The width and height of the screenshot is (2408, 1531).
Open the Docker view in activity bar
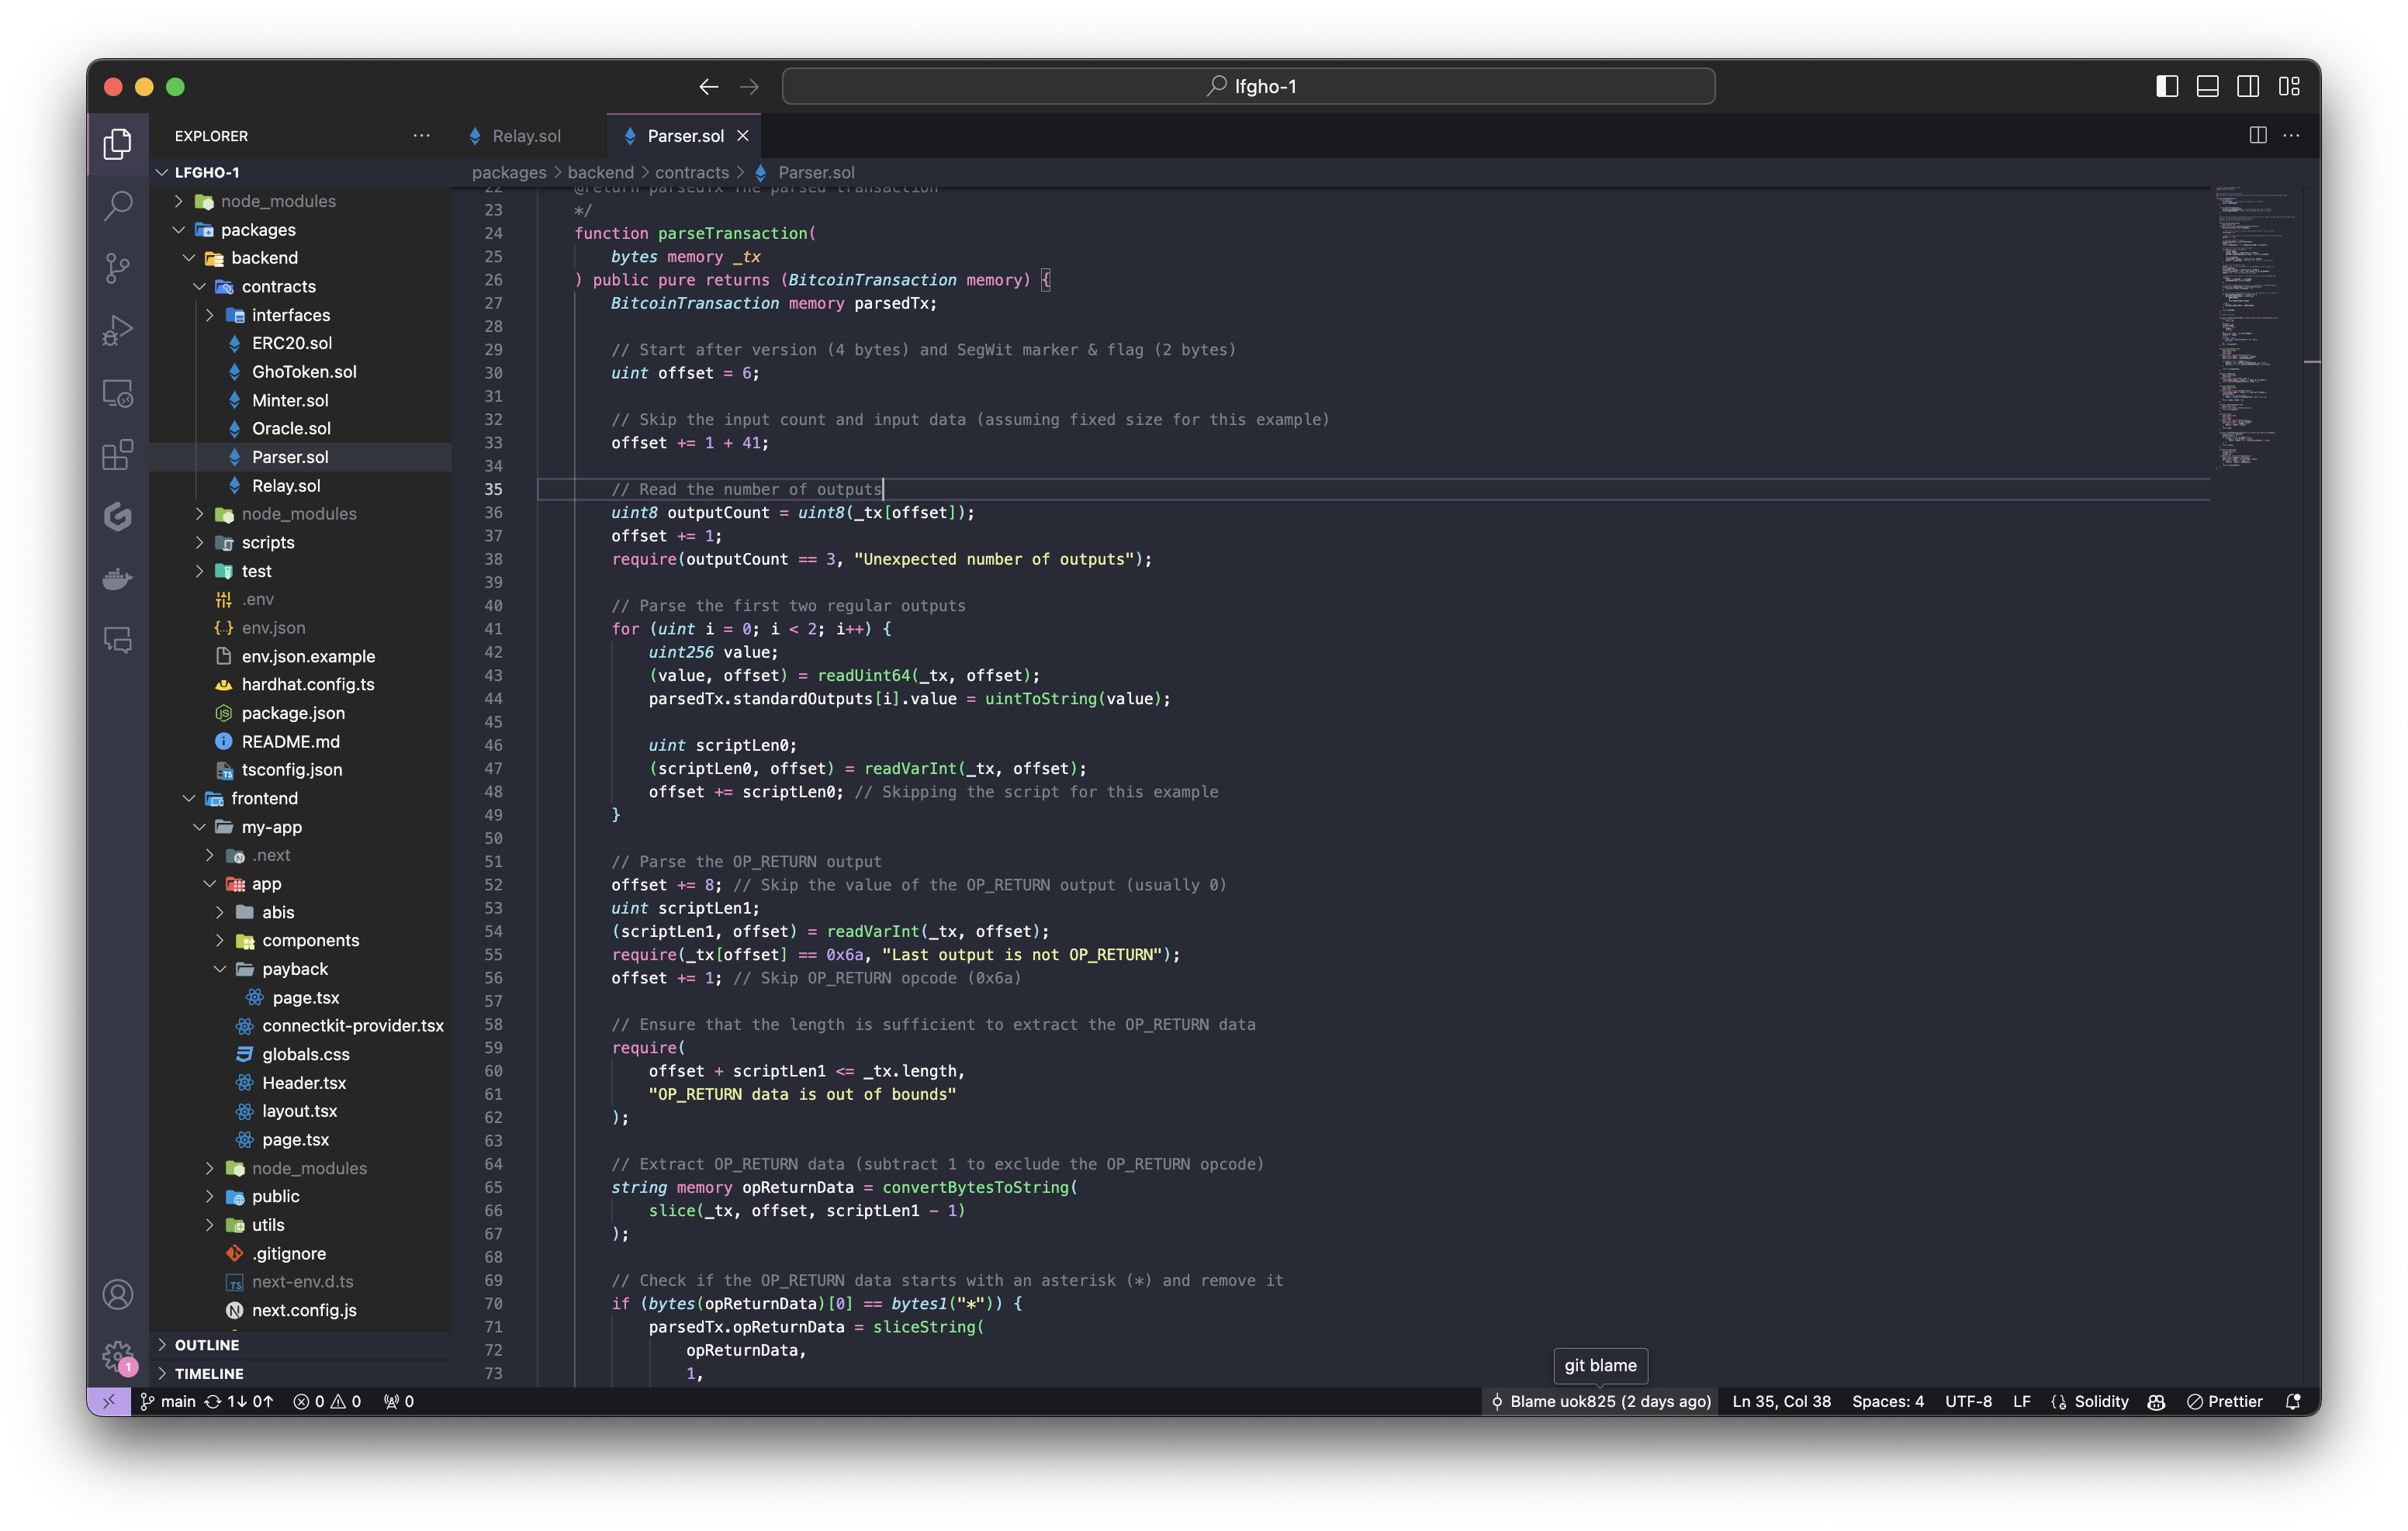[118, 578]
